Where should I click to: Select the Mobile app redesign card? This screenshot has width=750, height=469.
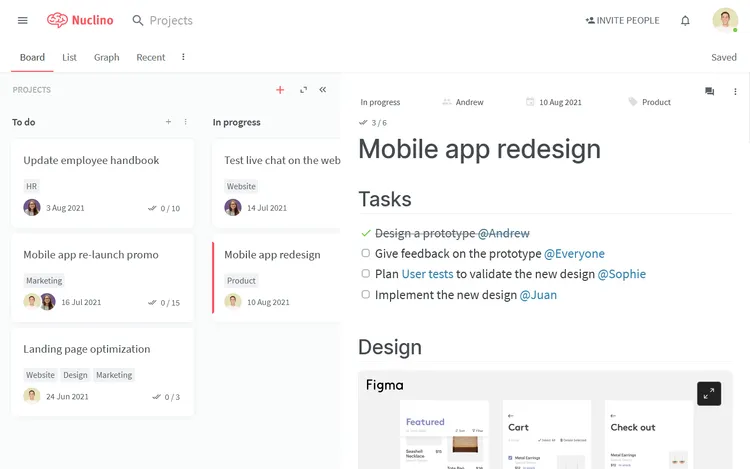(x=276, y=277)
